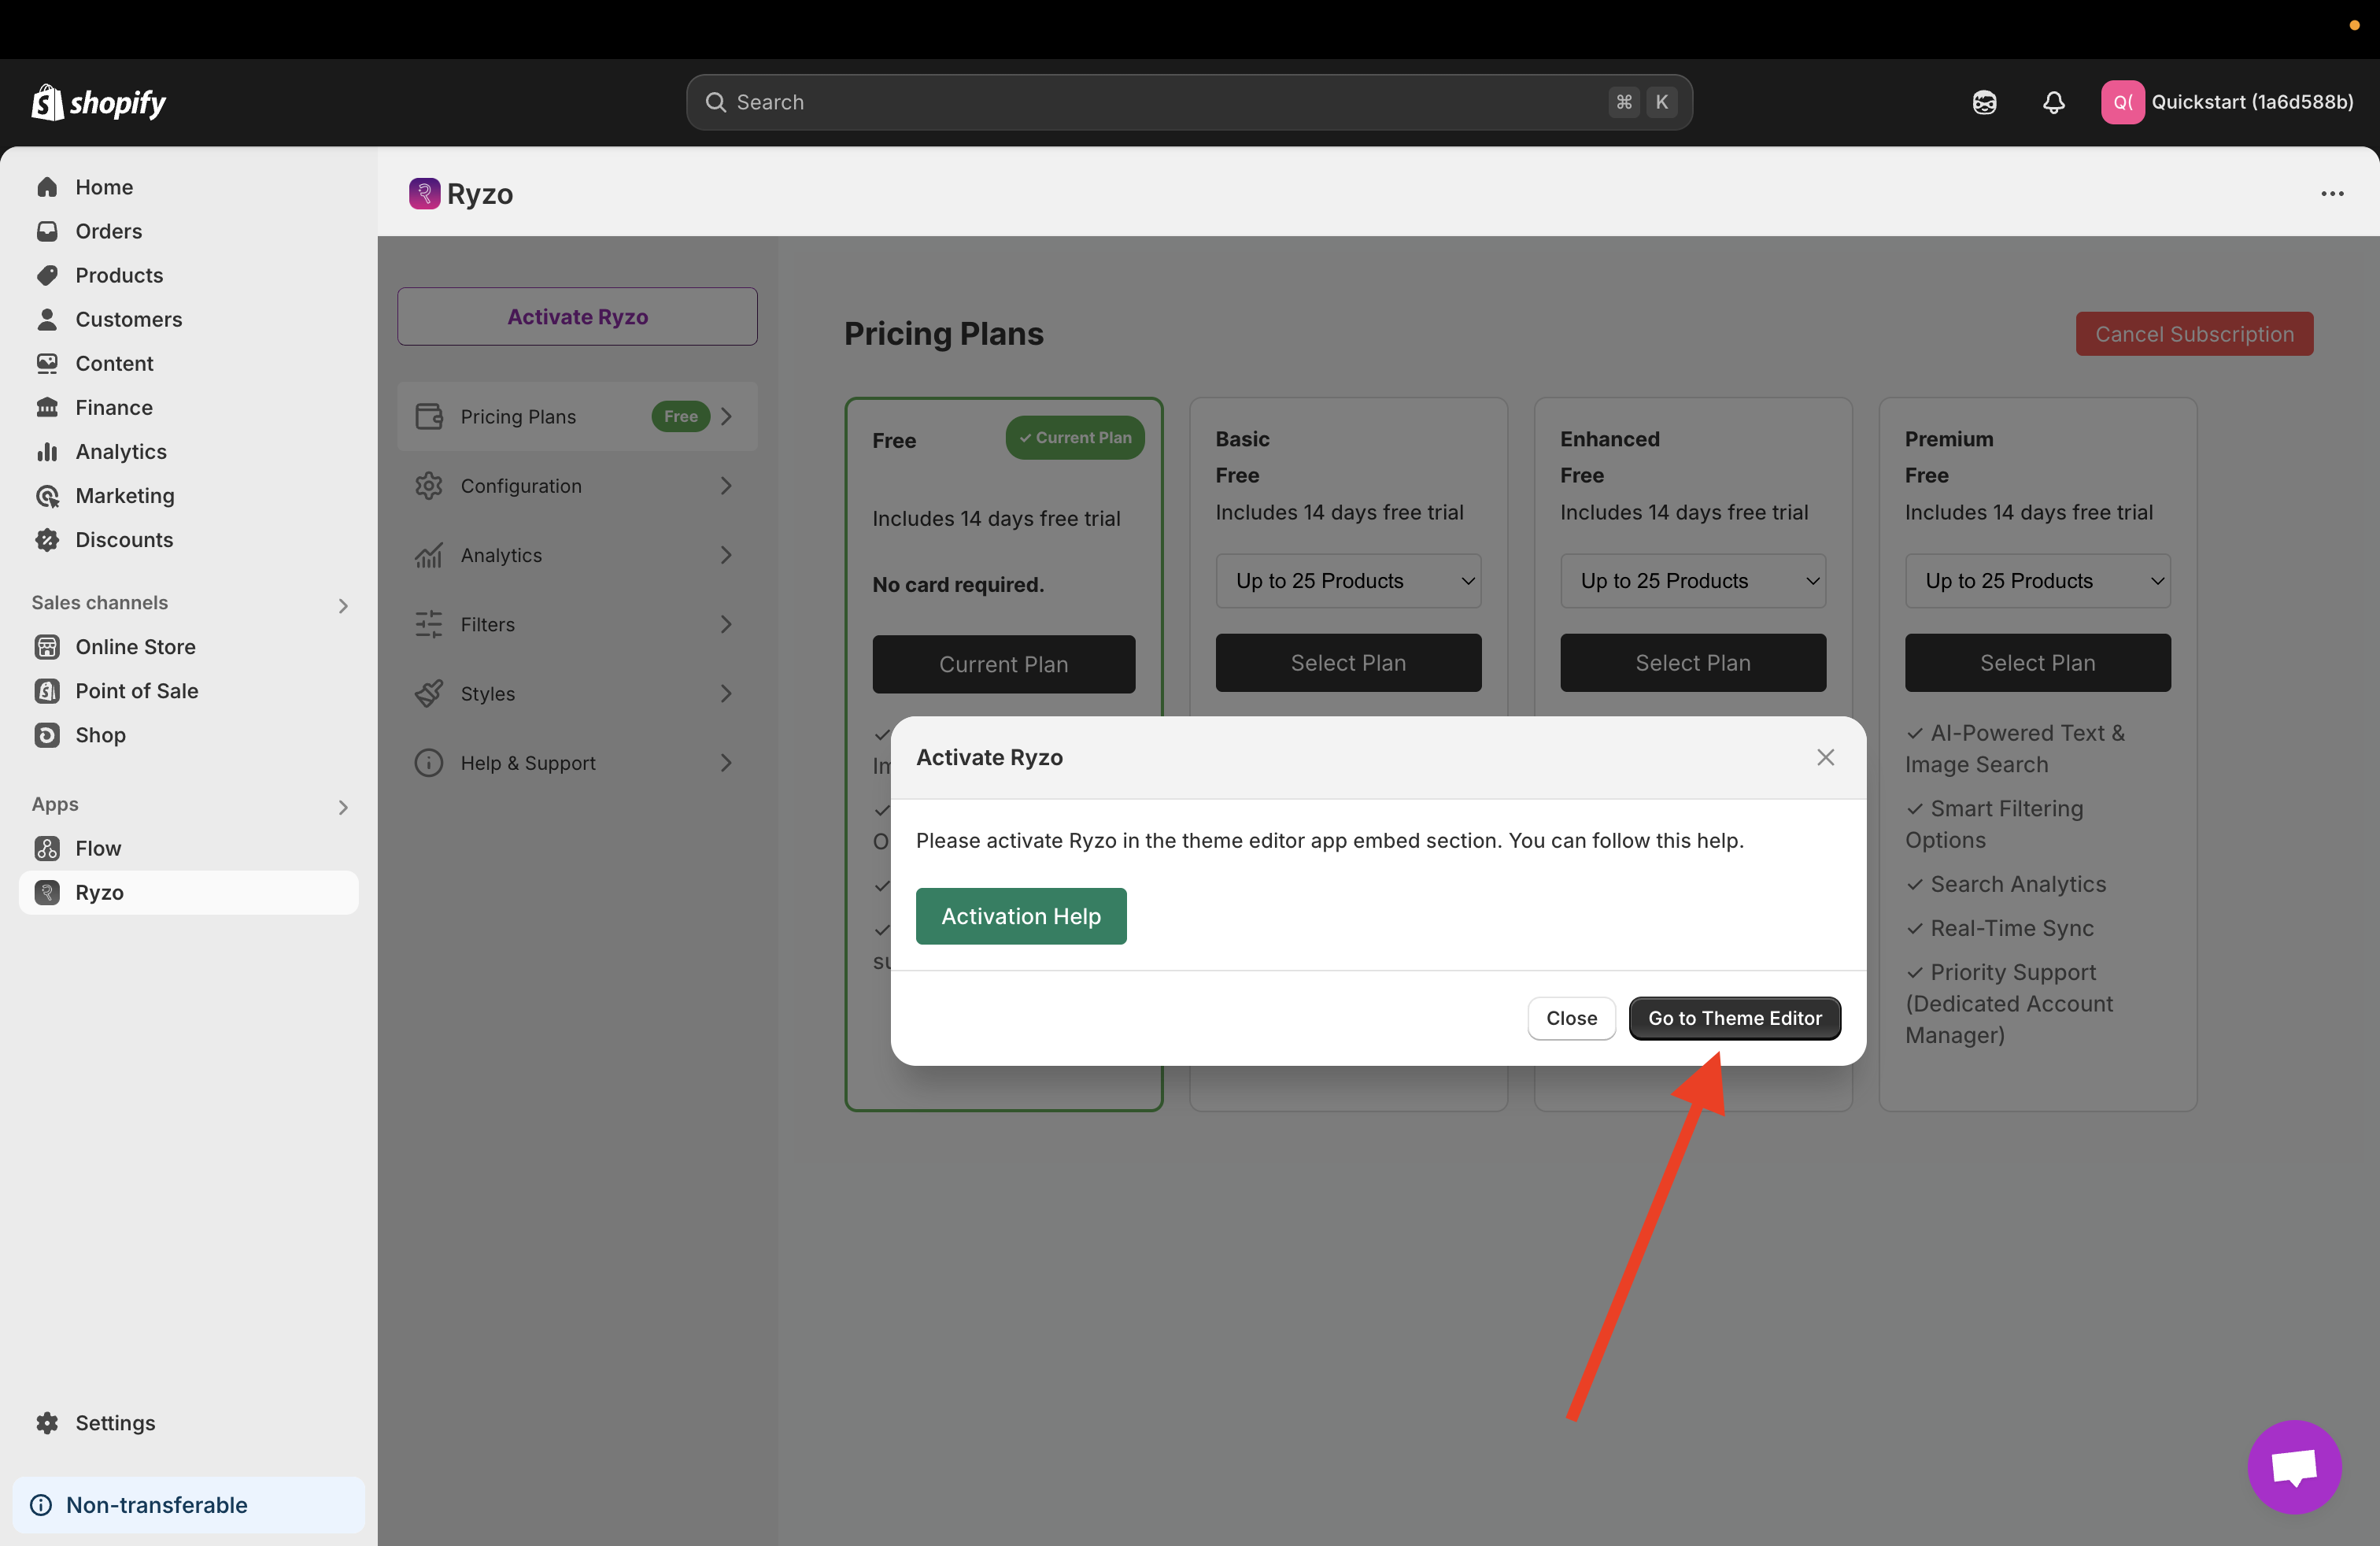Select Plan for the Premium tier
The width and height of the screenshot is (2380, 1546).
2037,662
